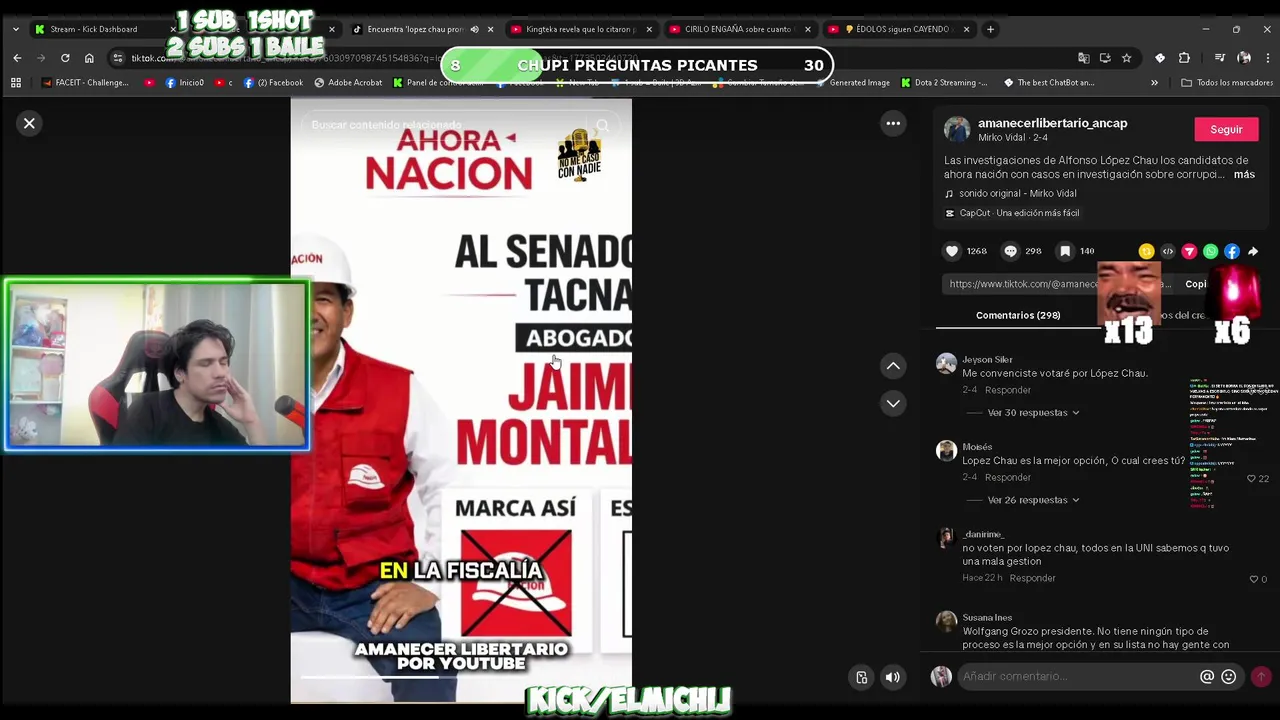
Task: Insert mention with @ icon
Action: click(1207, 677)
